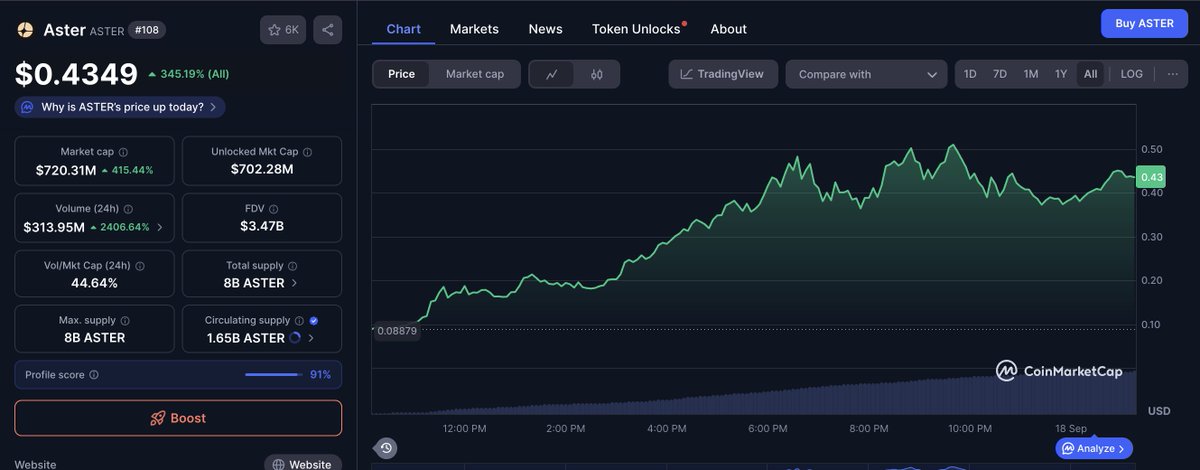Click the 0.43 current price marker
1200x470 pixels.
(x=1152, y=177)
